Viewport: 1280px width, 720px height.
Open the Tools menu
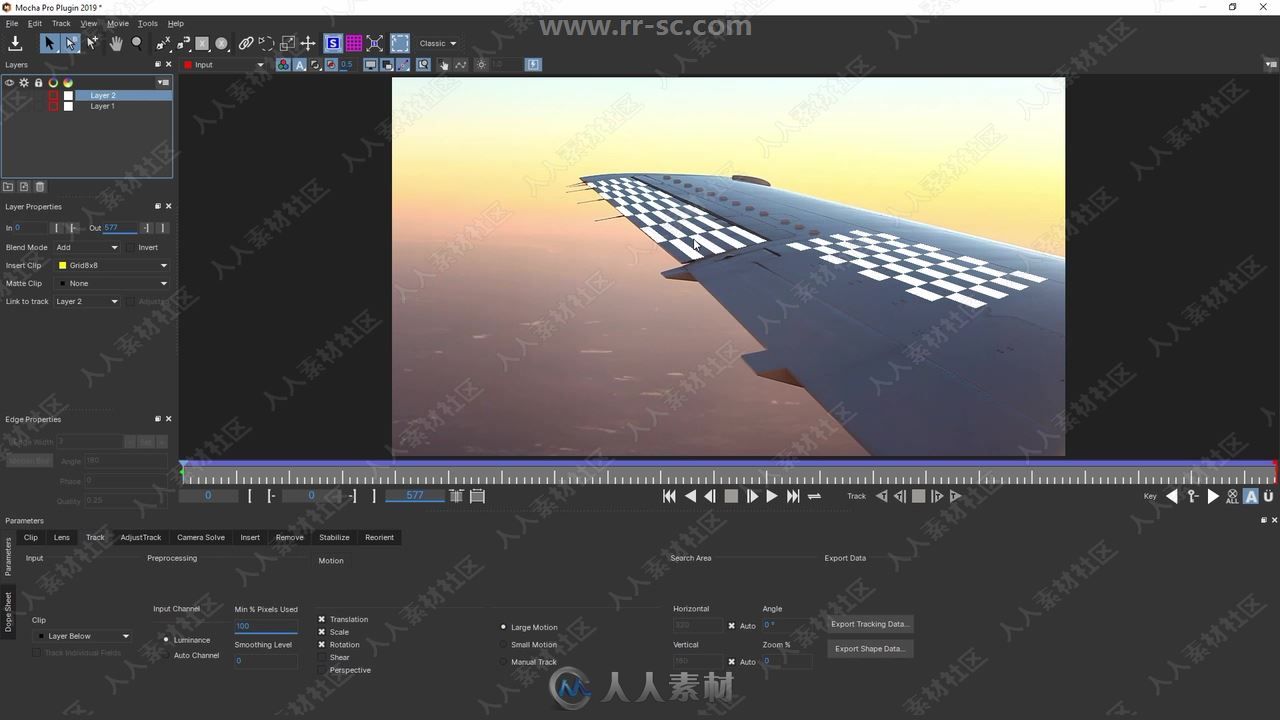(x=148, y=23)
